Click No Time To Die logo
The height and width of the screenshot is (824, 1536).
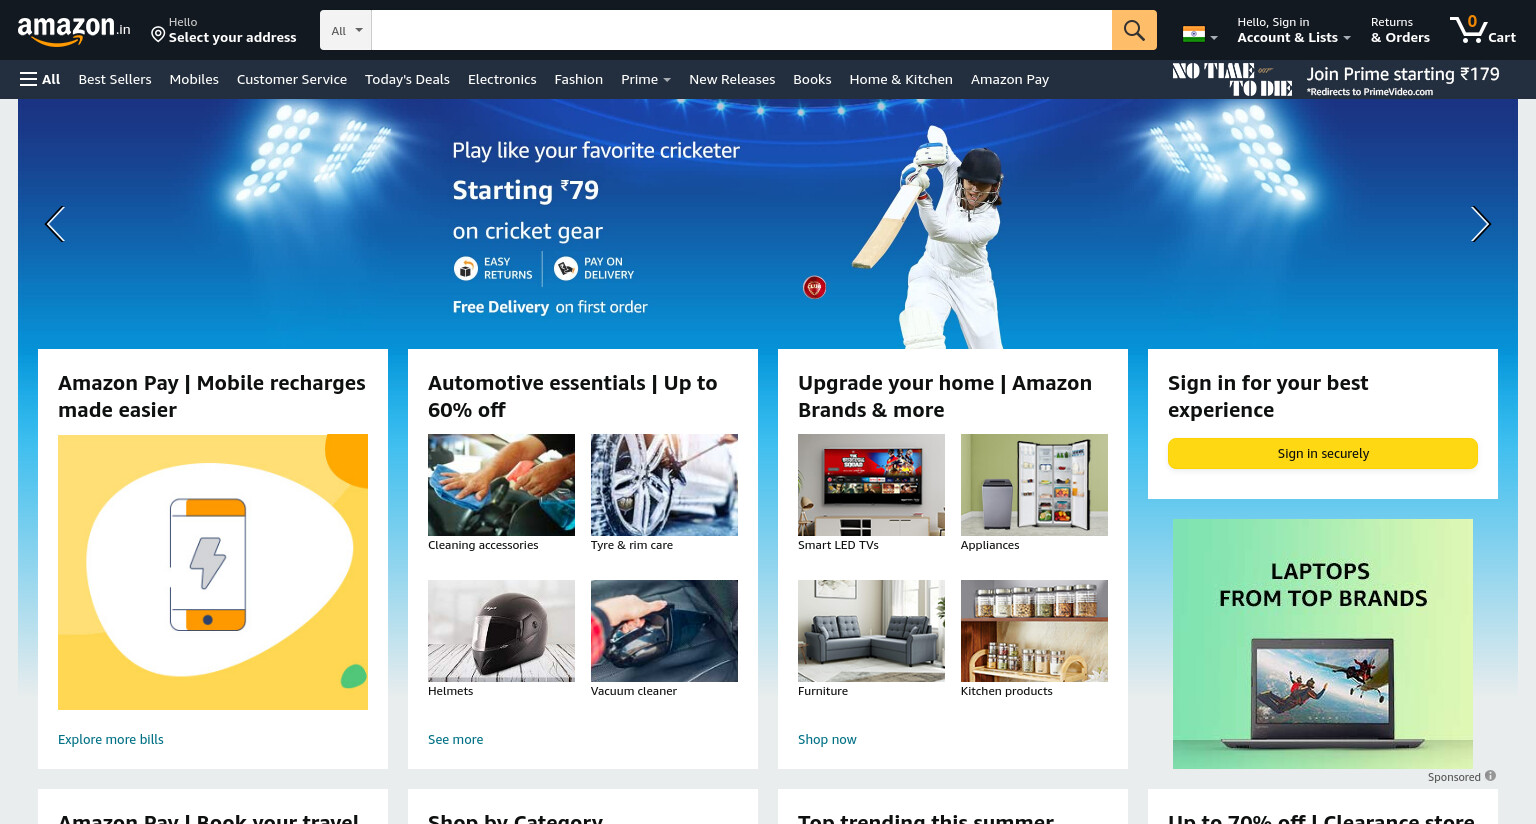pos(1233,80)
